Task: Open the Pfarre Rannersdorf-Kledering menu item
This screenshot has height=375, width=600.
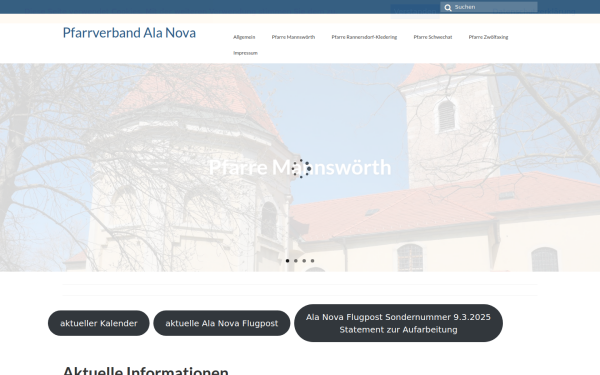Action: [x=364, y=37]
